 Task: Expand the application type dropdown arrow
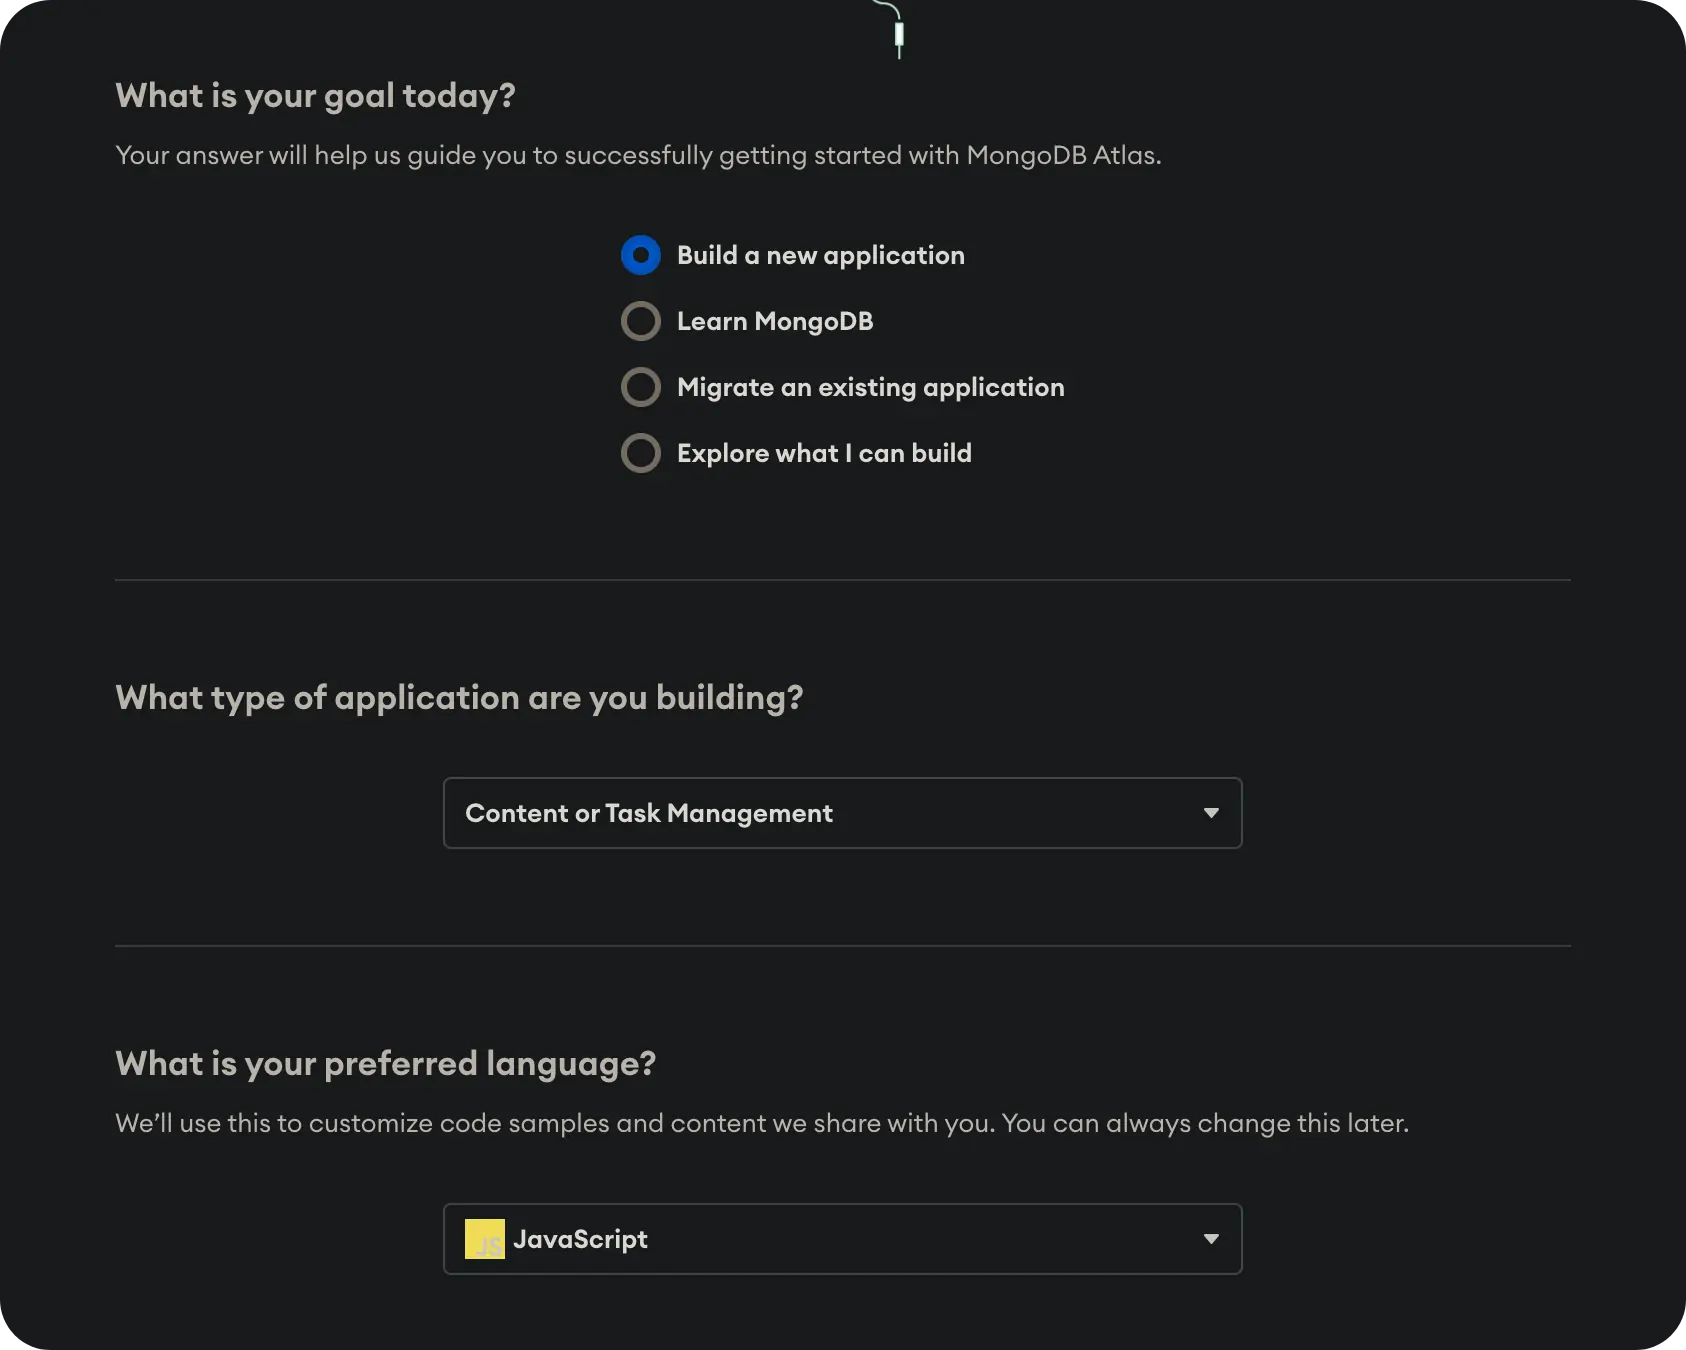pyautogui.click(x=1211, y=813)
